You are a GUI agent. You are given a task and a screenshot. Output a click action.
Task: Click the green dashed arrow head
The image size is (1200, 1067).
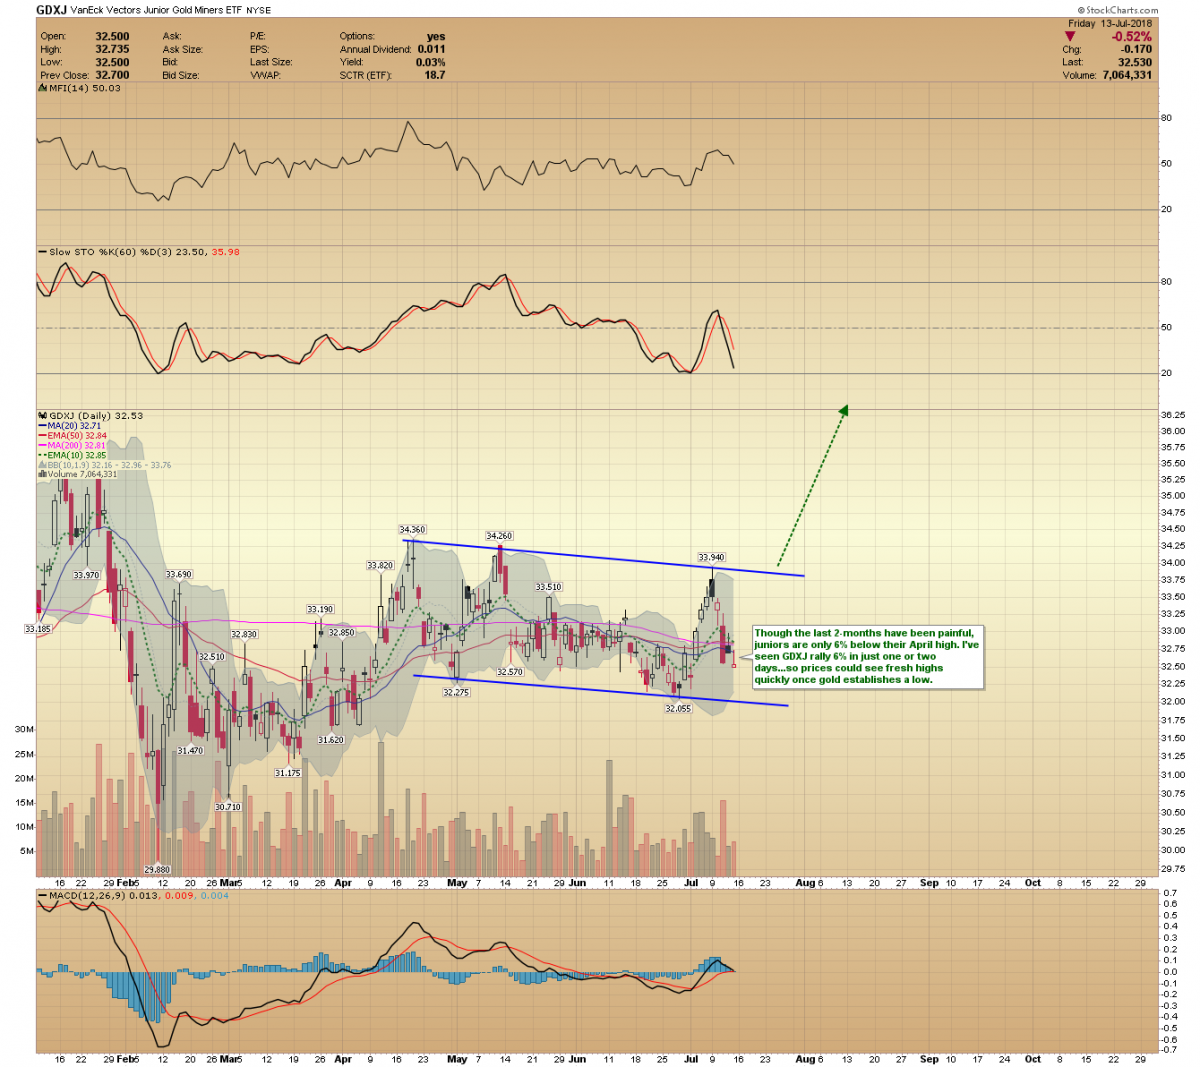[x=844, y=409]
